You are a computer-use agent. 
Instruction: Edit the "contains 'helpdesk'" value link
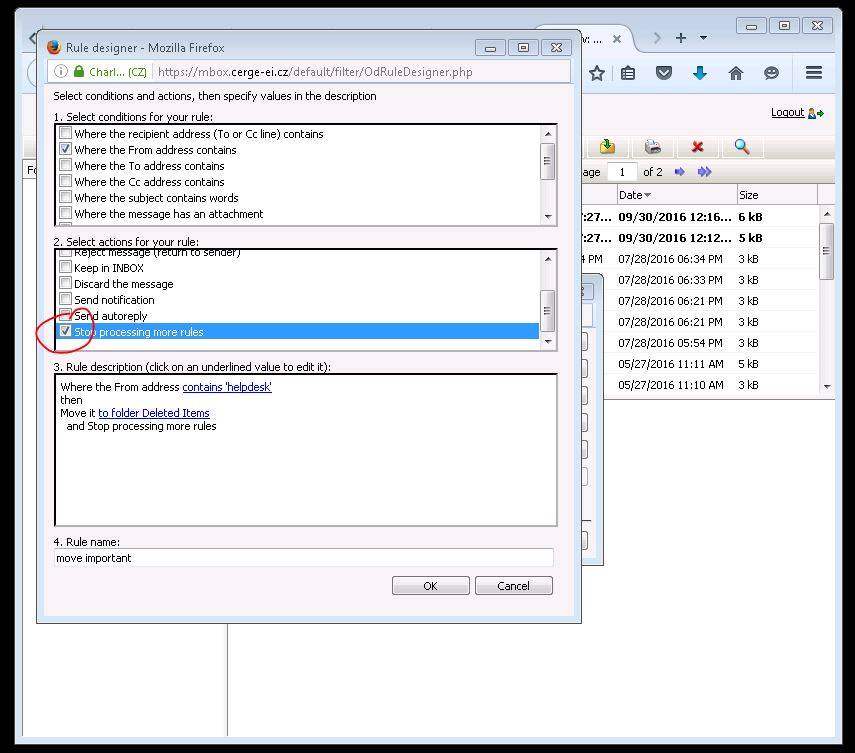point(227,387)
